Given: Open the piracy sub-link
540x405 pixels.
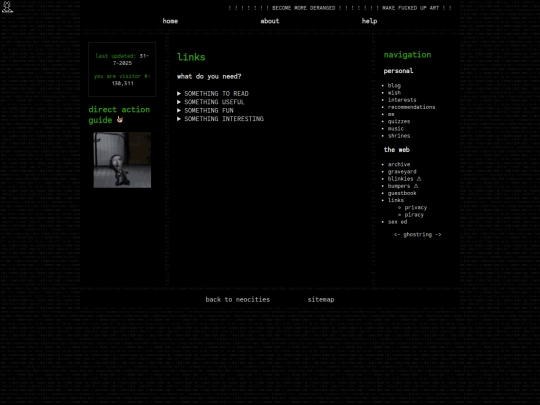Looking at the screenshot, I should pyautogui.click(x=414, y=215).
